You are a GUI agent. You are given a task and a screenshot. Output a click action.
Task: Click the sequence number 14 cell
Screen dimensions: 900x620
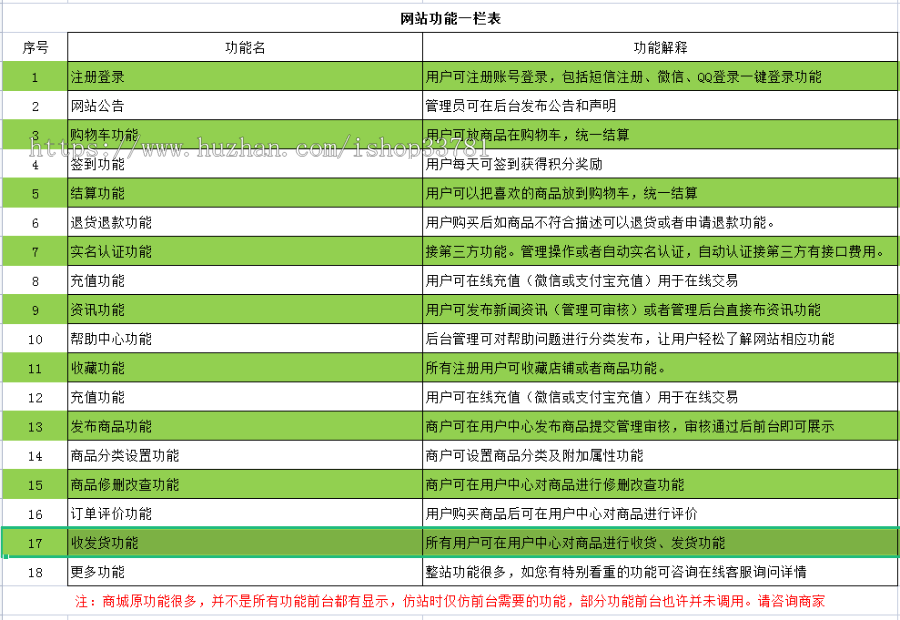tap(35, 456)
